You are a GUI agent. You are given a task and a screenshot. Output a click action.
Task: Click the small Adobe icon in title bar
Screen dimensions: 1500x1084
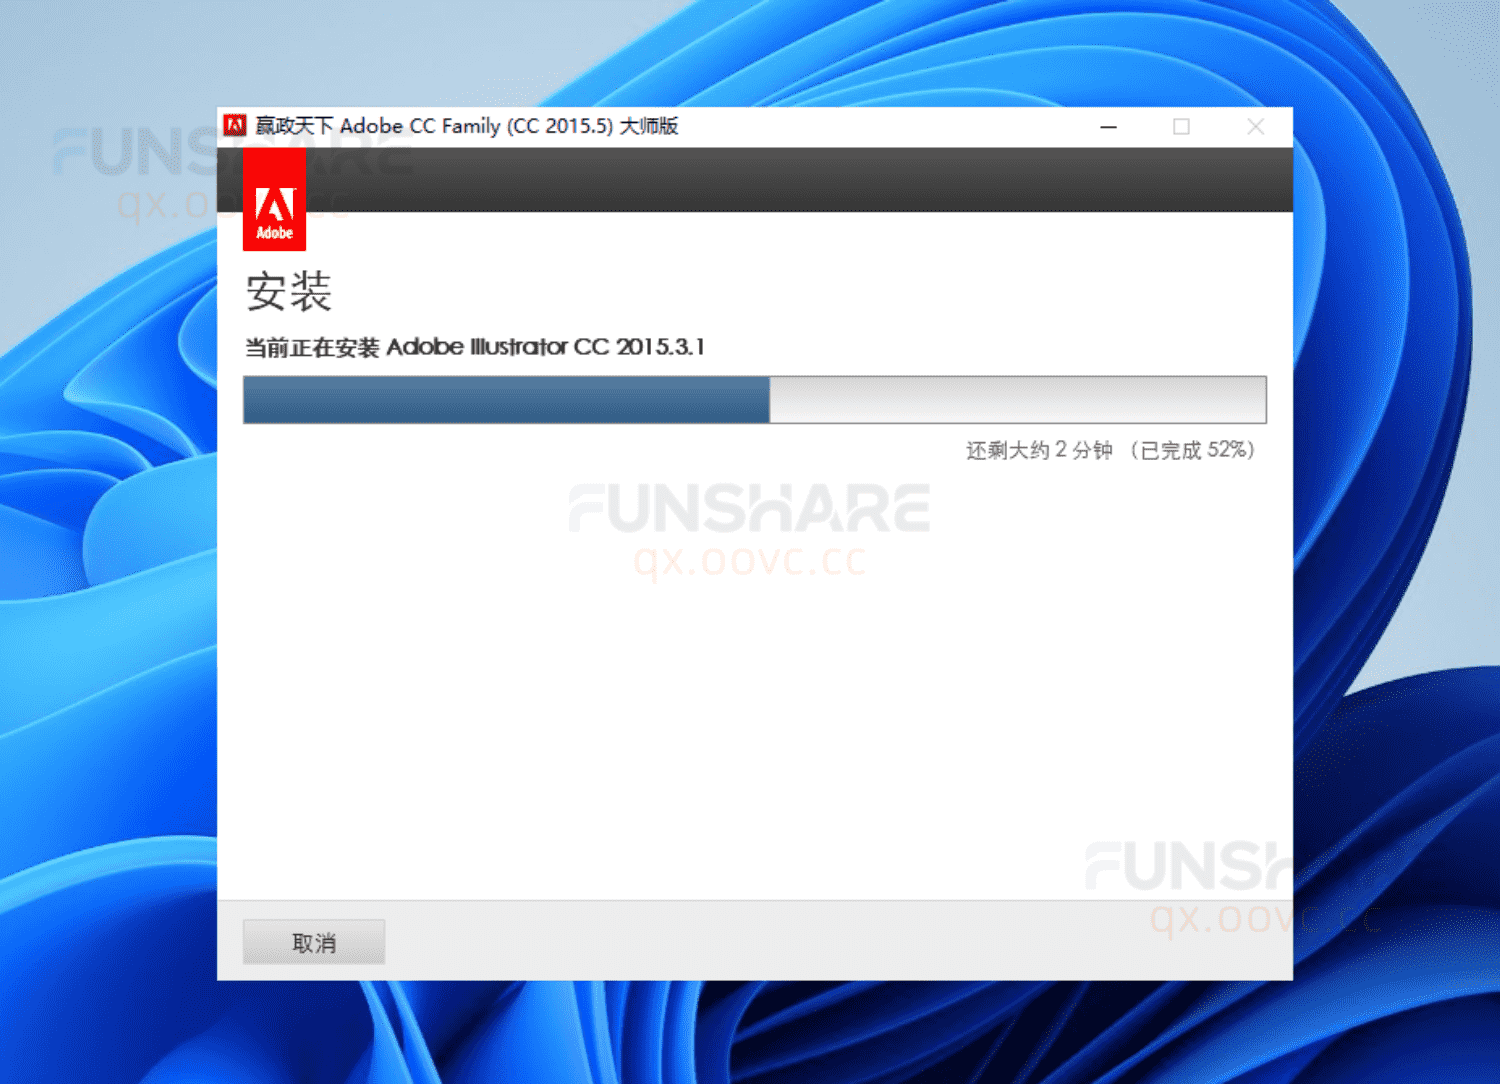235,126
